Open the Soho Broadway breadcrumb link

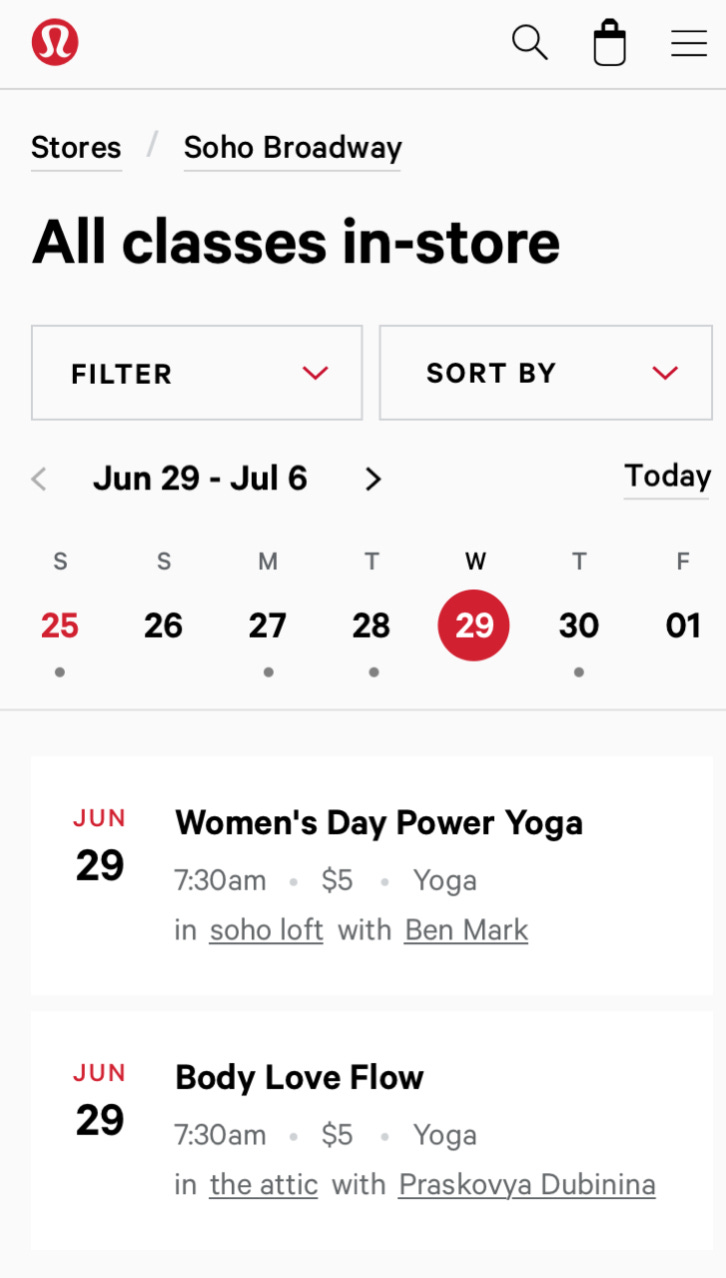pos(292,148)
